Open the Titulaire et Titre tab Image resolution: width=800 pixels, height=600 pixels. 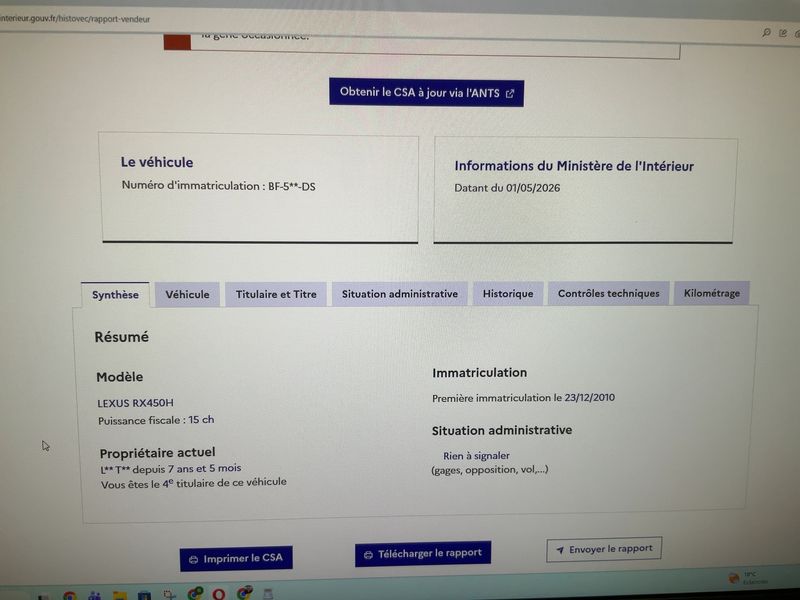pyautogui.click(x=276, y=294)
